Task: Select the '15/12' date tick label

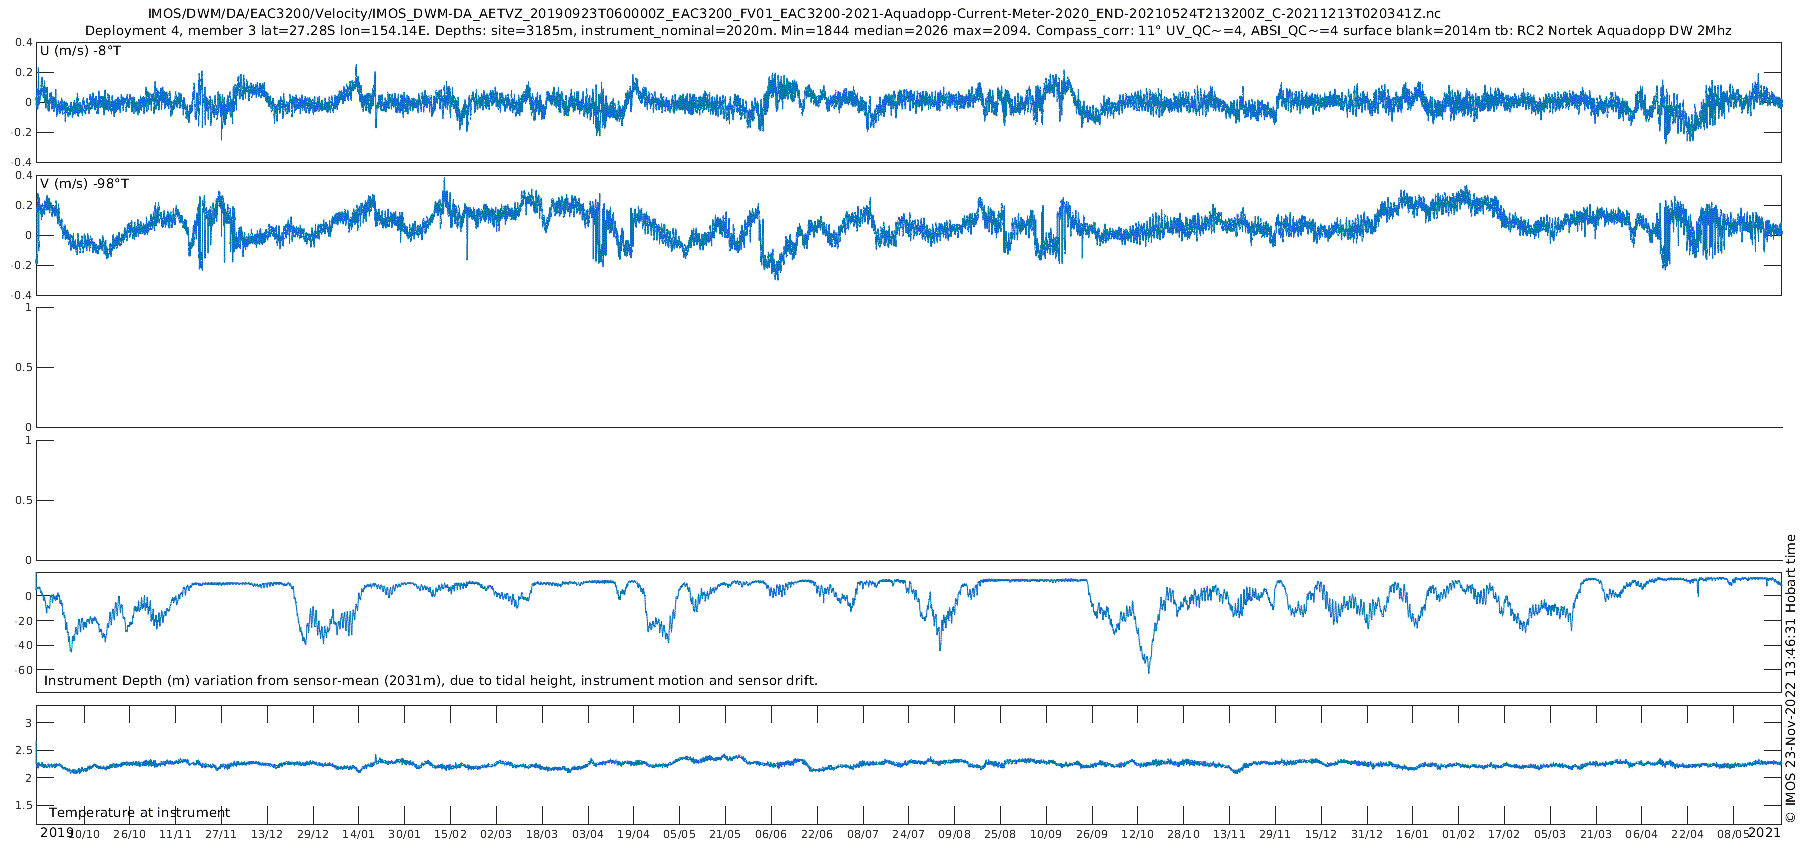Action: click(x=1321, y=834)
